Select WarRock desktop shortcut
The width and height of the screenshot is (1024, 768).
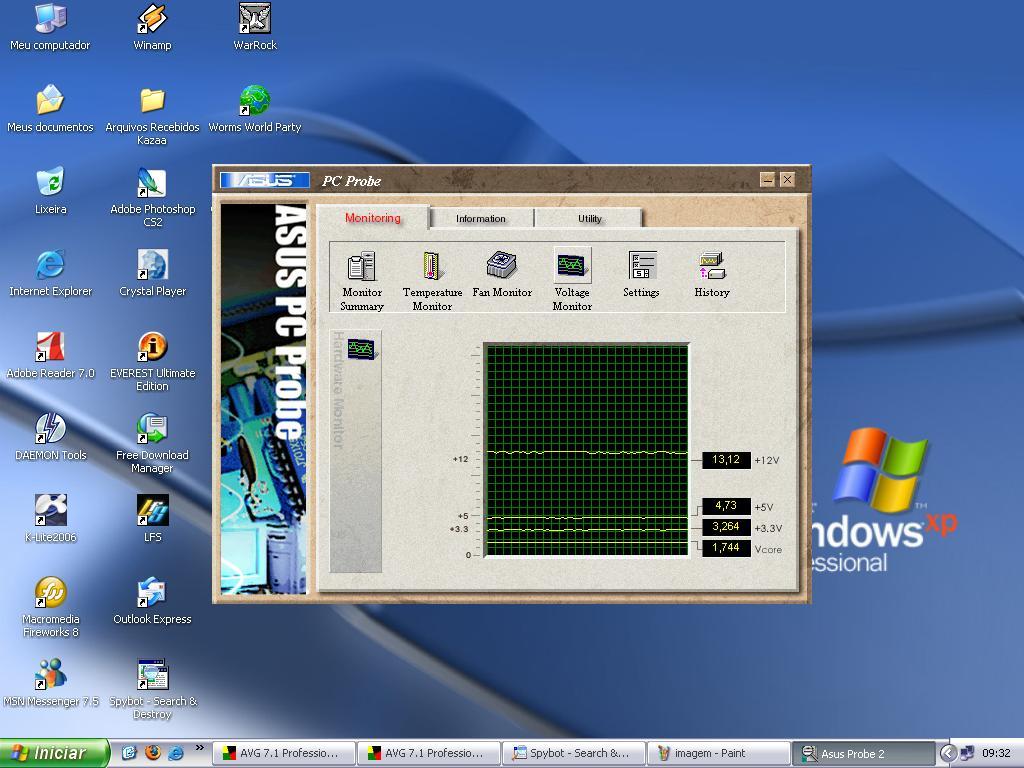(x=255, y=27)
